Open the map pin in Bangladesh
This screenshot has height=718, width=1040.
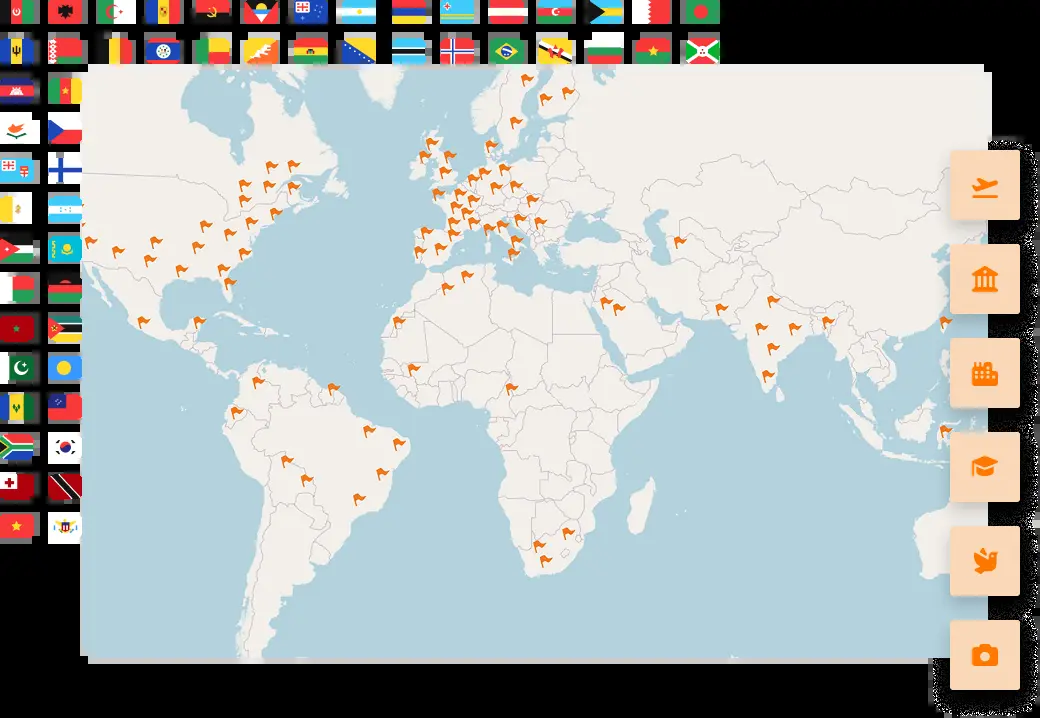pyautogui.click(x=827, y=322)
